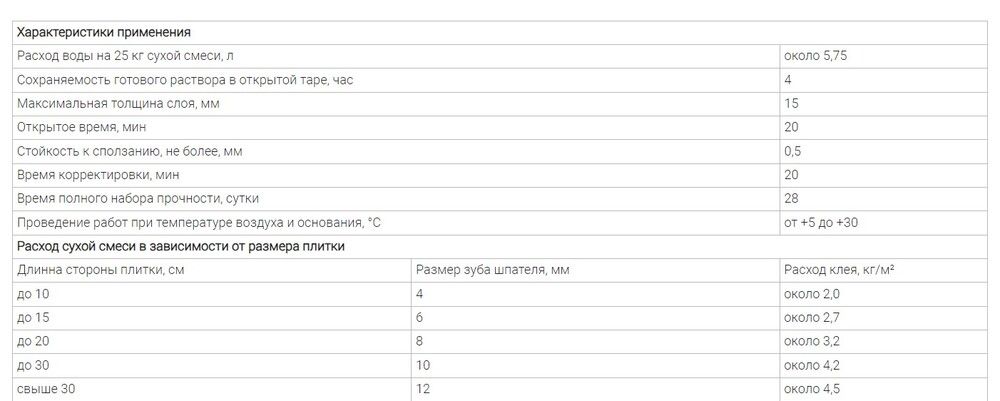Select the 'около 4,2' glue consumption value

pos(812,366)
